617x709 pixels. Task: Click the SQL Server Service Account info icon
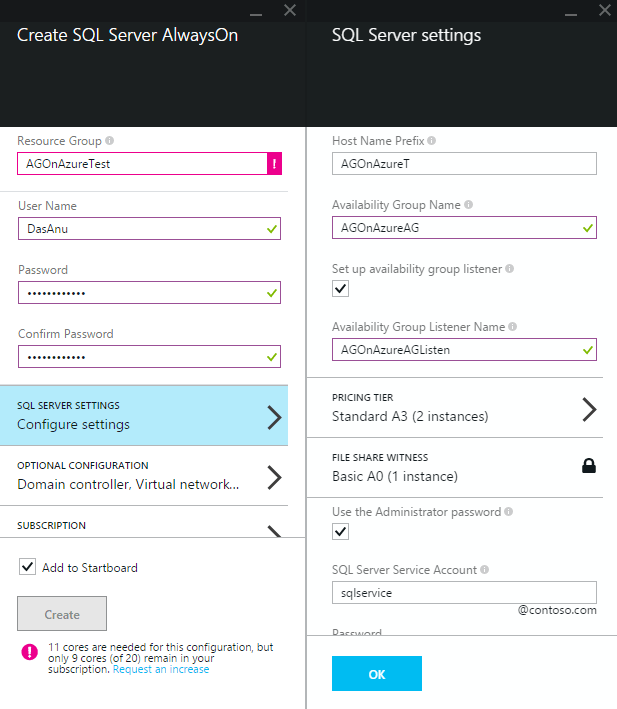(485, 570)
